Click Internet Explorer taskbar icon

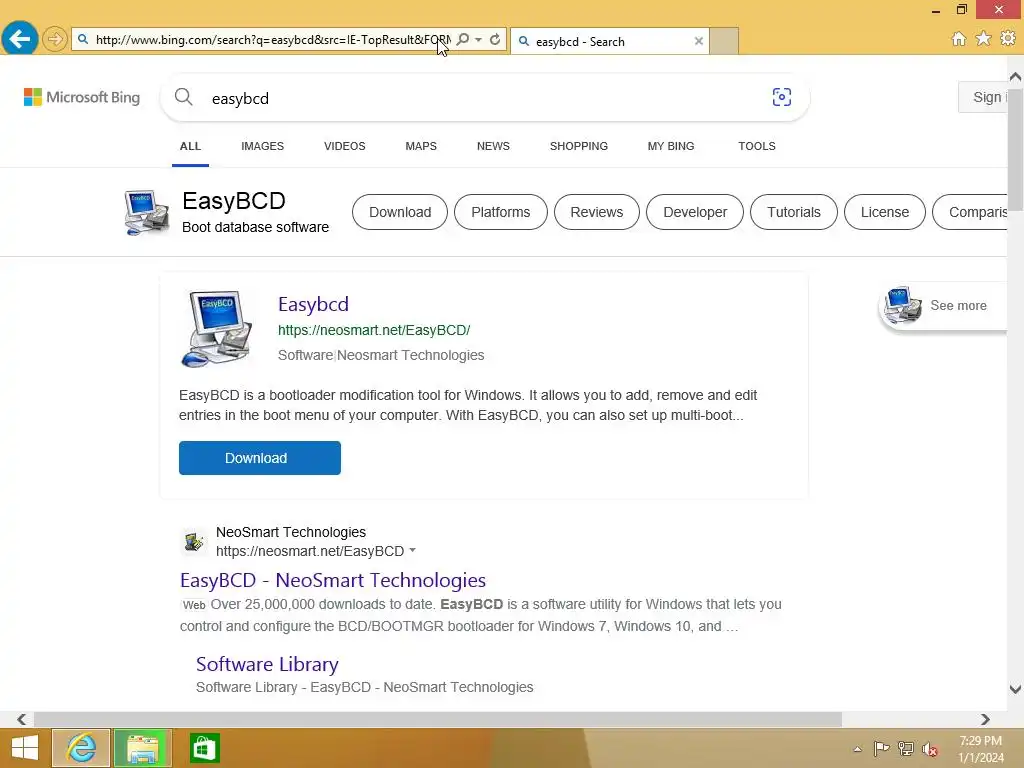(81, 748)
